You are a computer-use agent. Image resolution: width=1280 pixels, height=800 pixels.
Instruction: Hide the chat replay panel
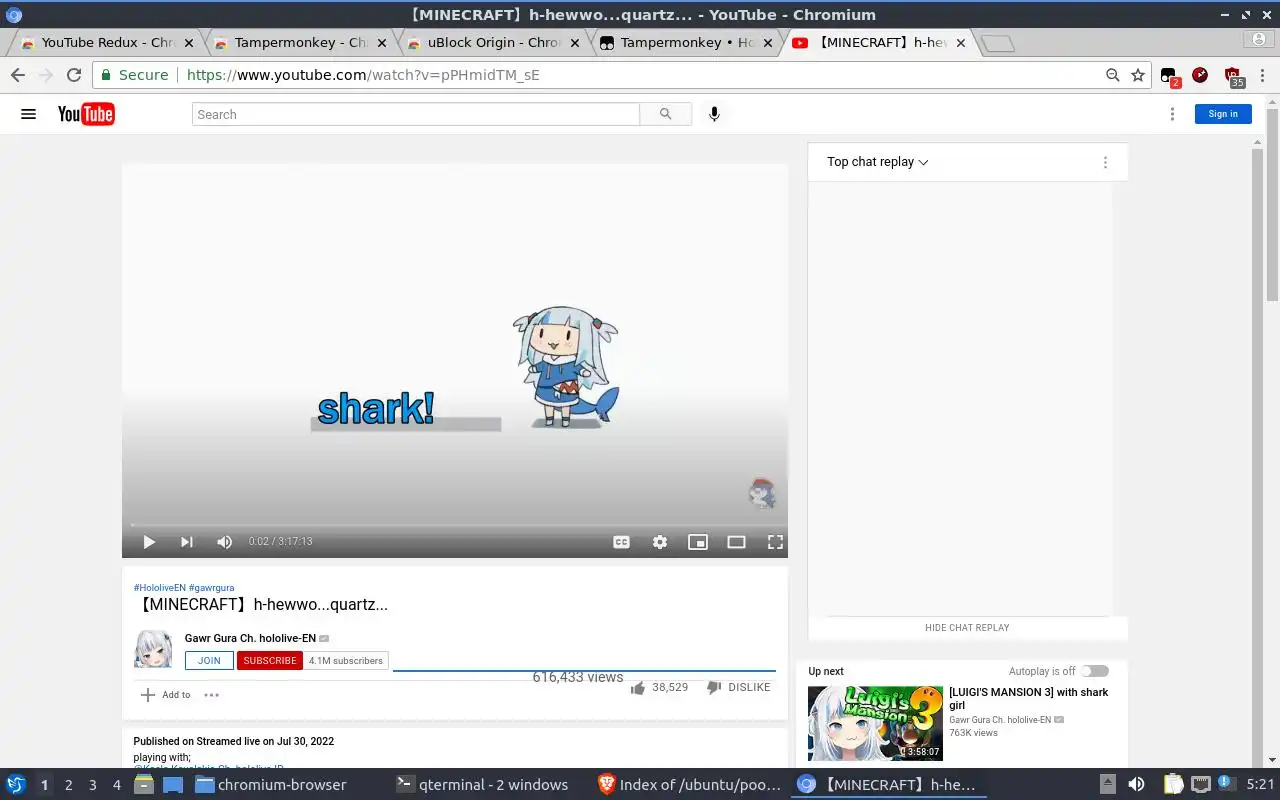(x=967, y=628)
